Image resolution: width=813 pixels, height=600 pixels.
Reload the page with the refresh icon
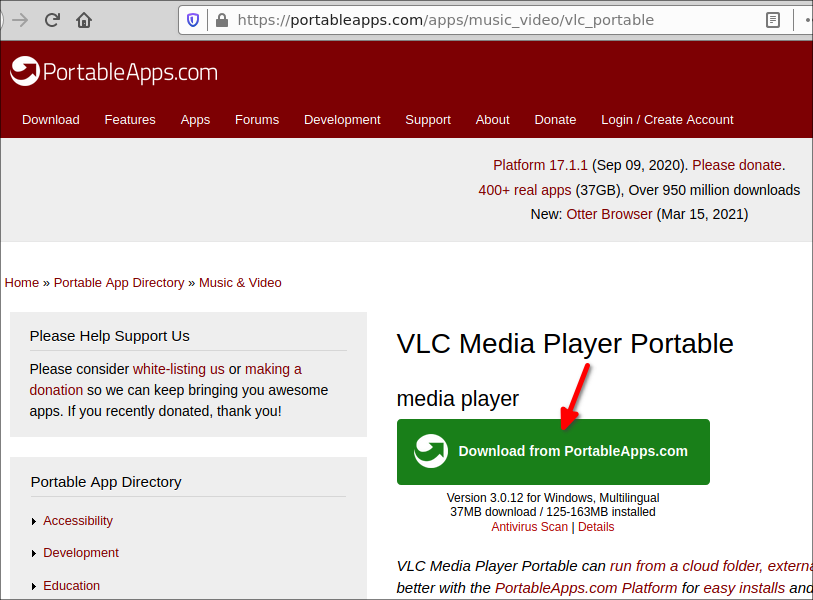click(x=52, y=20)
